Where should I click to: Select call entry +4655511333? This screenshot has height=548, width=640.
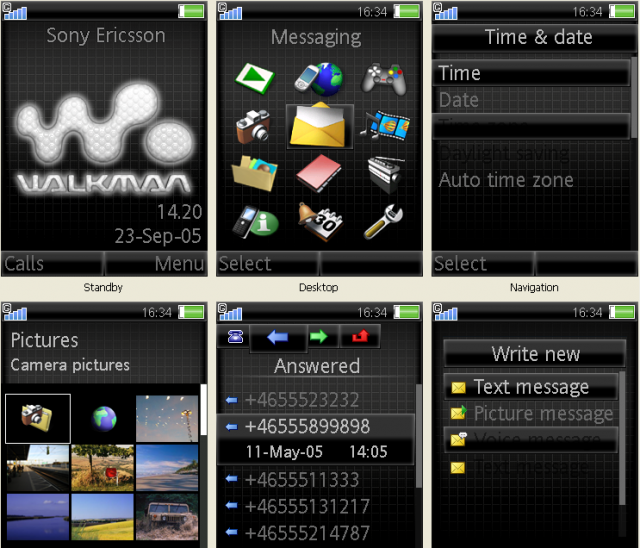pyautogui.click(x=316, y=479)
